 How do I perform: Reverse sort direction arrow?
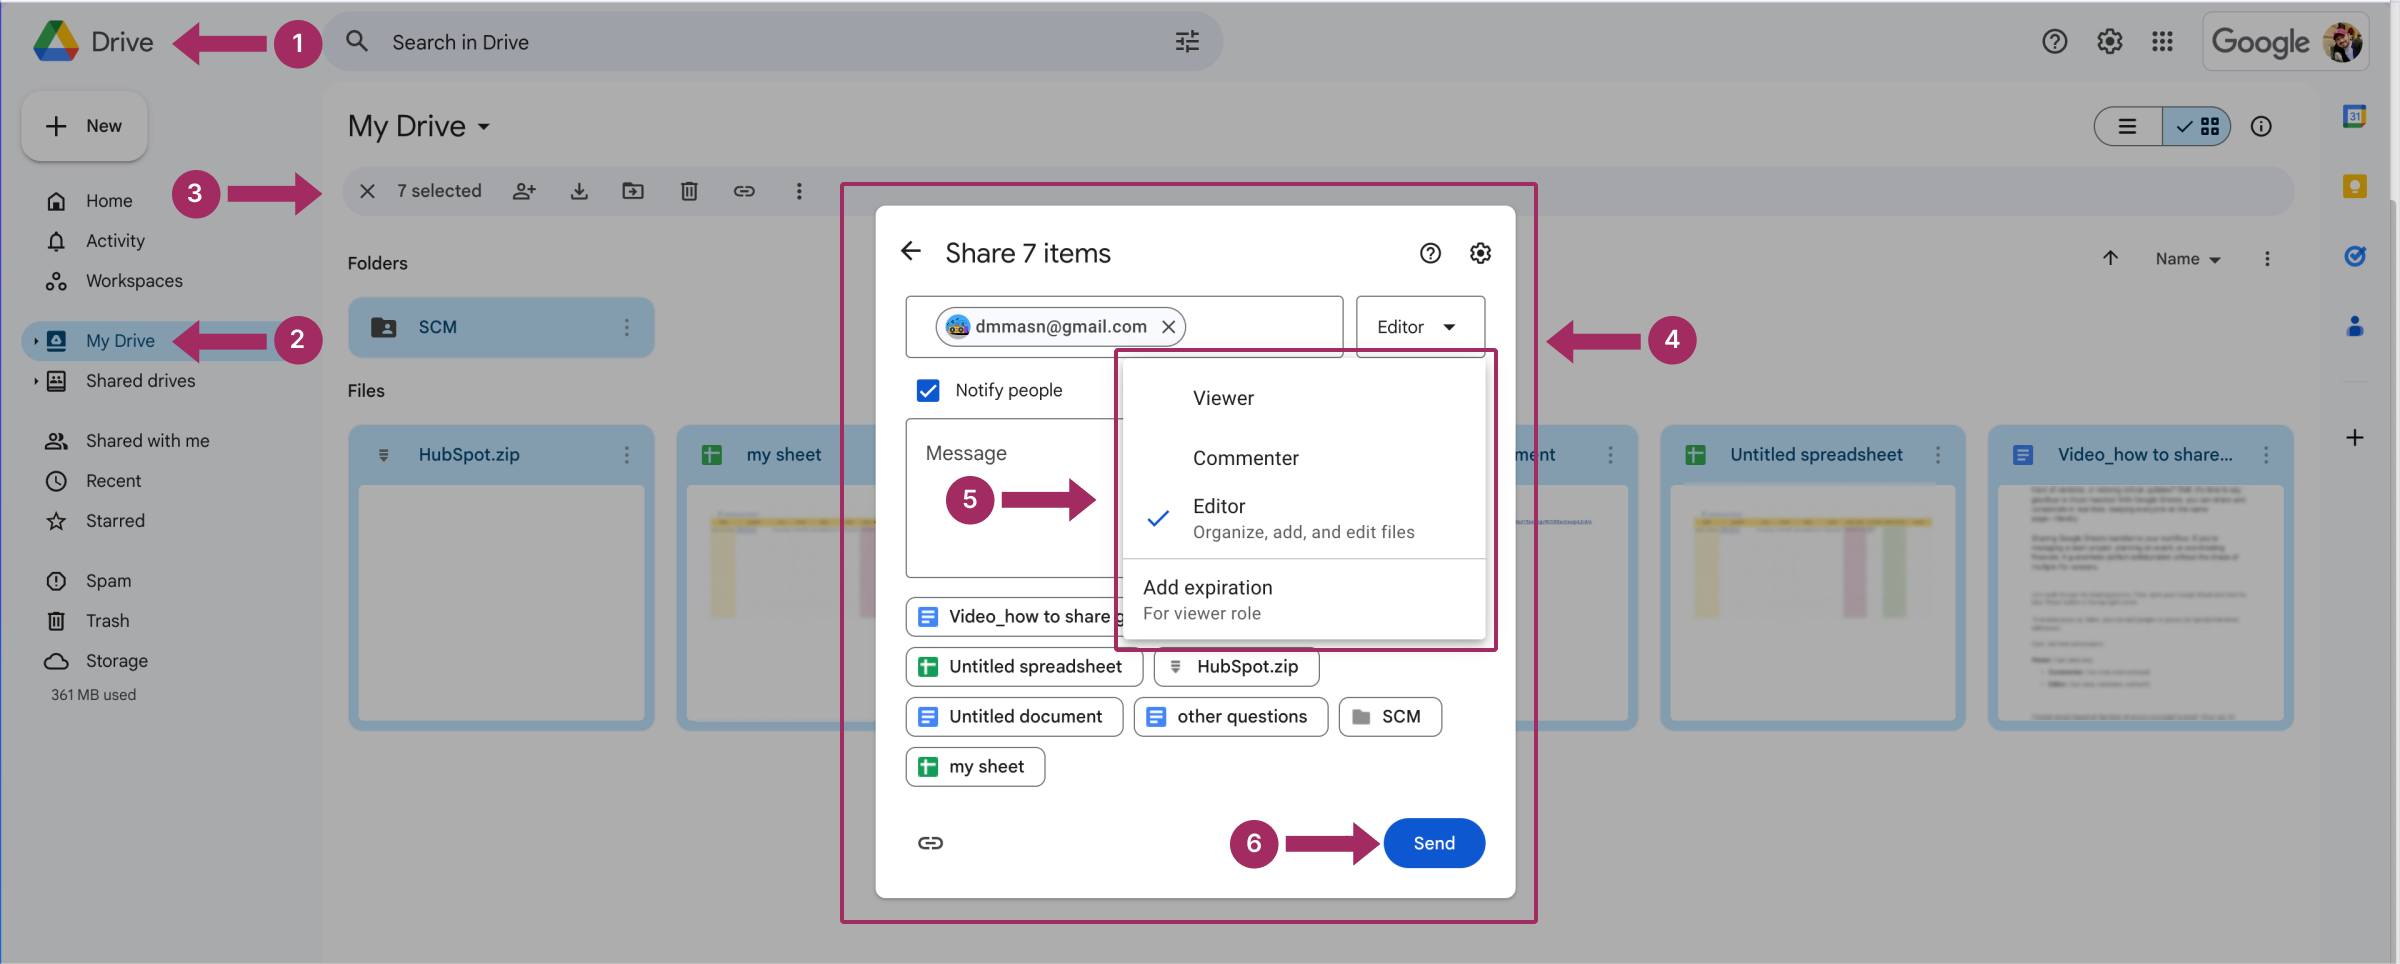pos(2110,259)
